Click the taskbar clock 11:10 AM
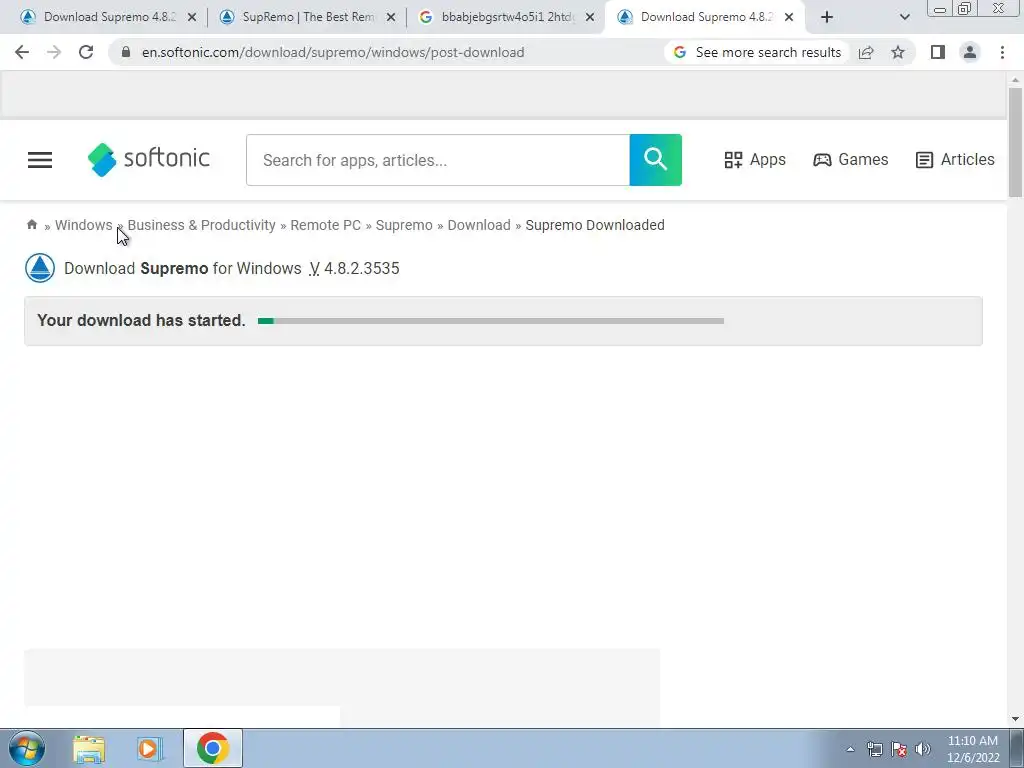1024x768 pixels. pyautogui.click(x=973, y=749)
